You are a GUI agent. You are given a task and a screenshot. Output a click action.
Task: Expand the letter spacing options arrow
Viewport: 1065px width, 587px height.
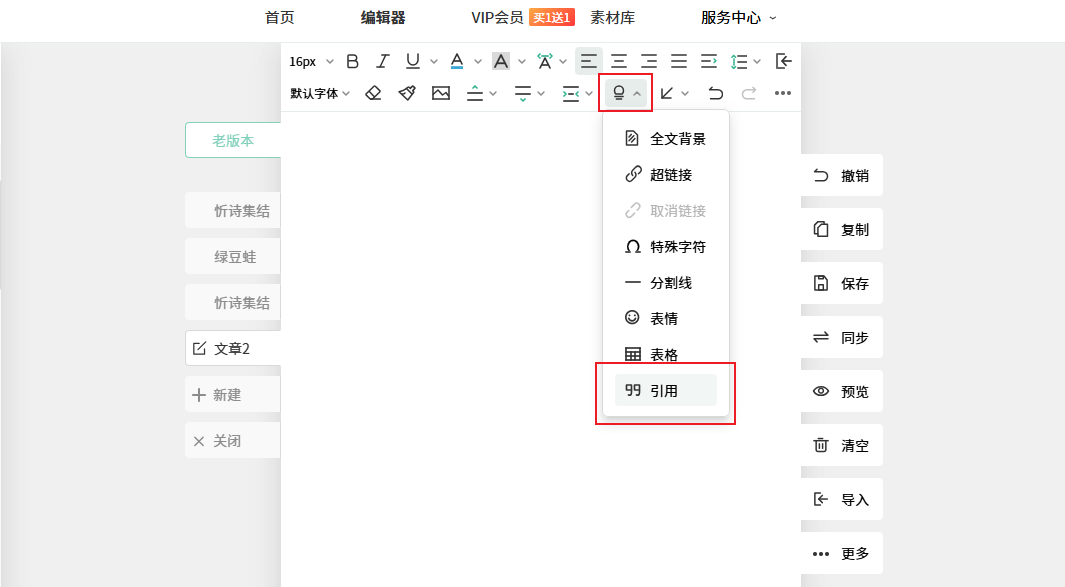(563, 62)
